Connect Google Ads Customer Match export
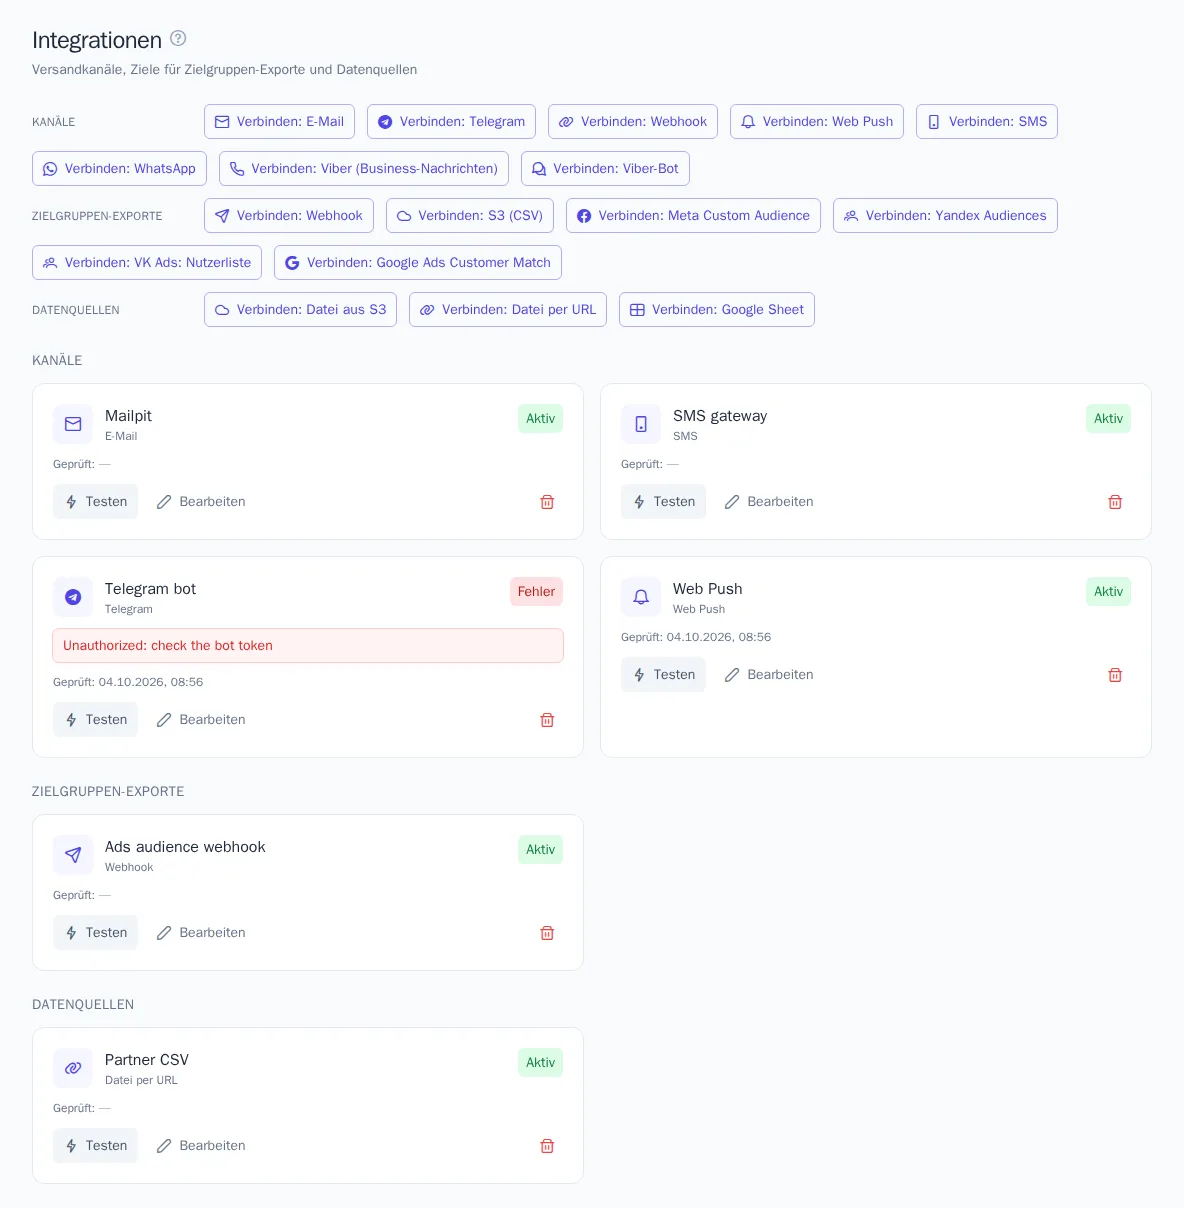 [418, 263]
